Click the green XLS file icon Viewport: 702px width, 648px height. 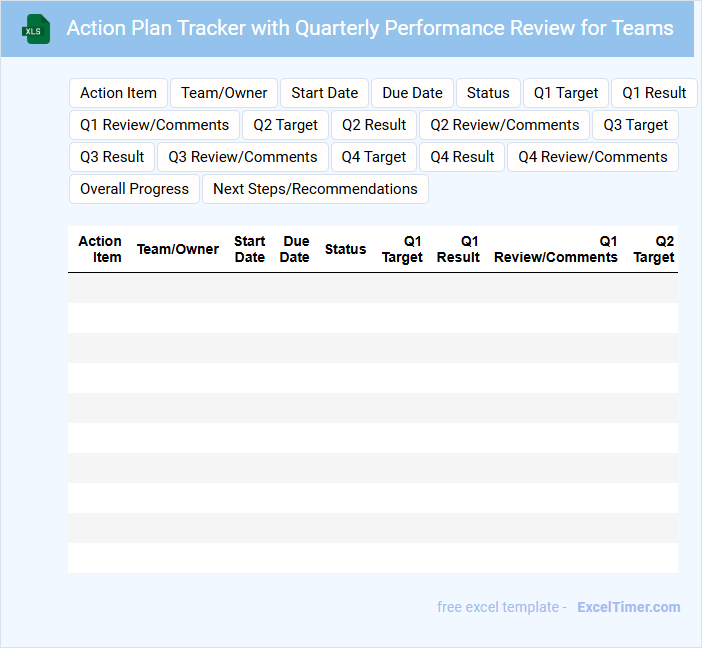click(x=36, y=29)
